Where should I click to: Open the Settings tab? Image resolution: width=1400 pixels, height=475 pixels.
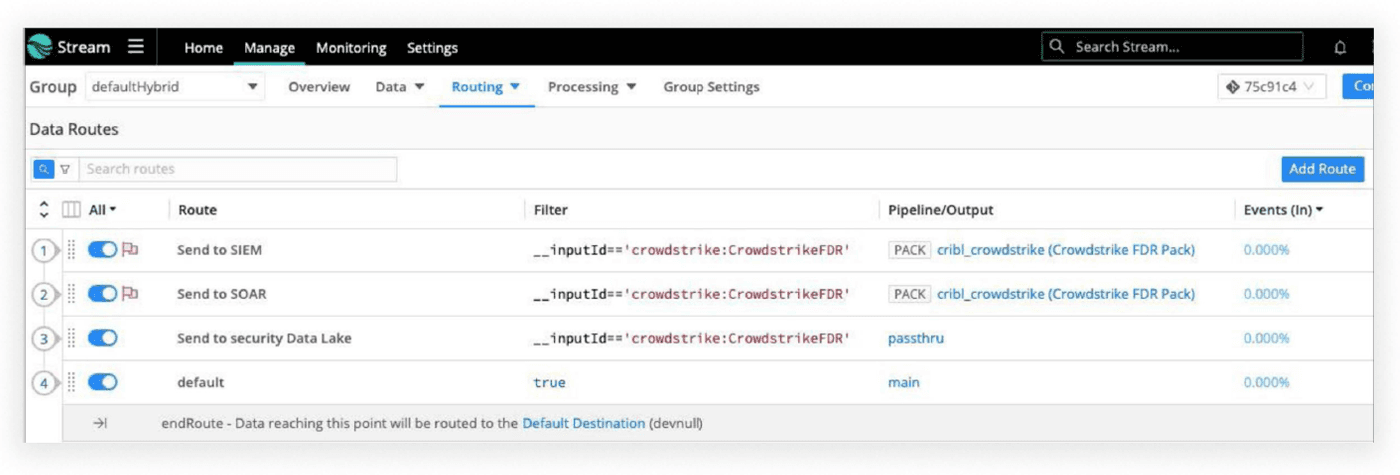click(x=432, y=47)
